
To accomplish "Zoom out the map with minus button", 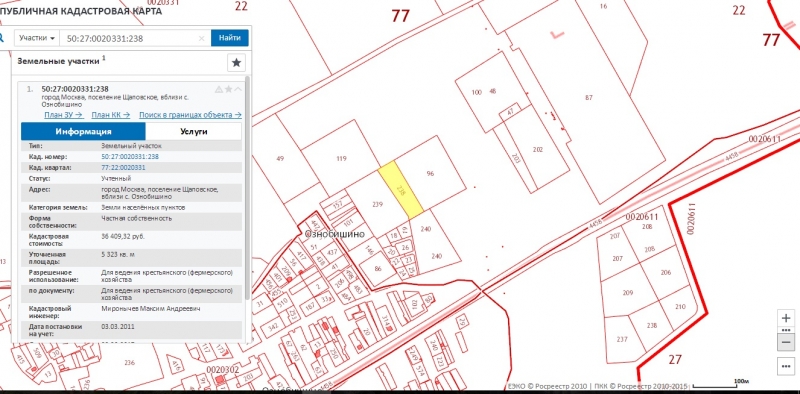I will 786,341.
